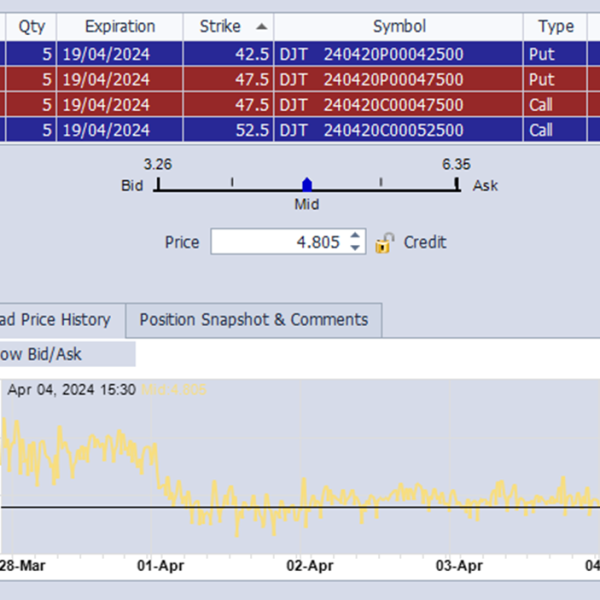This screenshot has height=600, width=600.
Task: Sort by the Symbol column header
Action: (399, 27)
